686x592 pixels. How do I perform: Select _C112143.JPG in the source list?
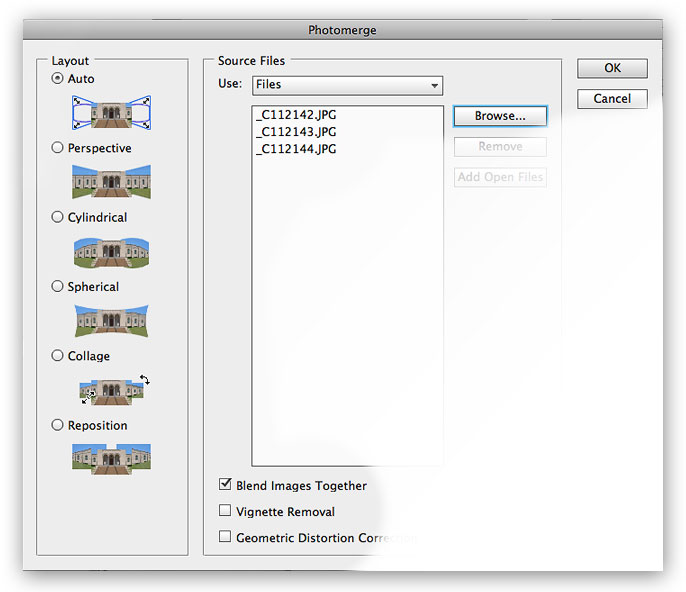pyautogui.click(x=296, y=132)
